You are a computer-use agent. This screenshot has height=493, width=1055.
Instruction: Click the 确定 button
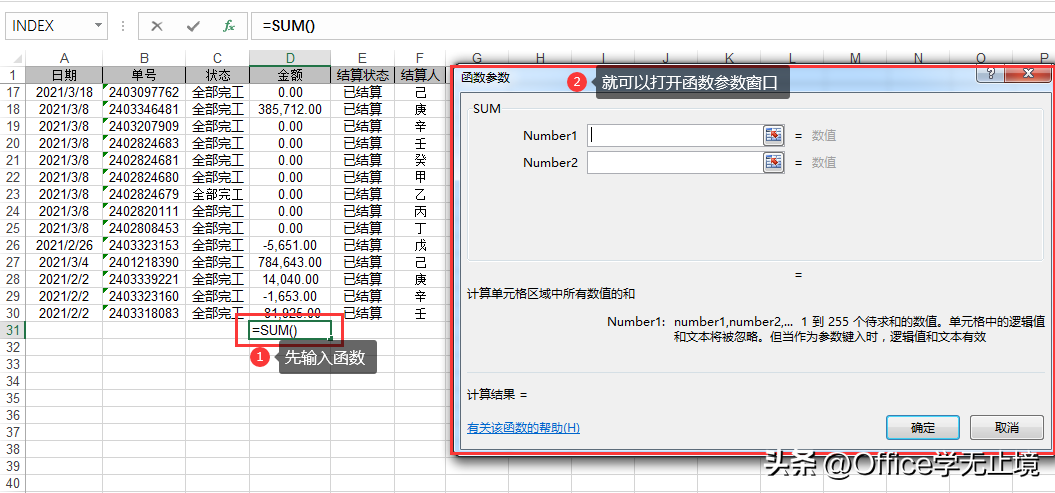pos(922,427)
